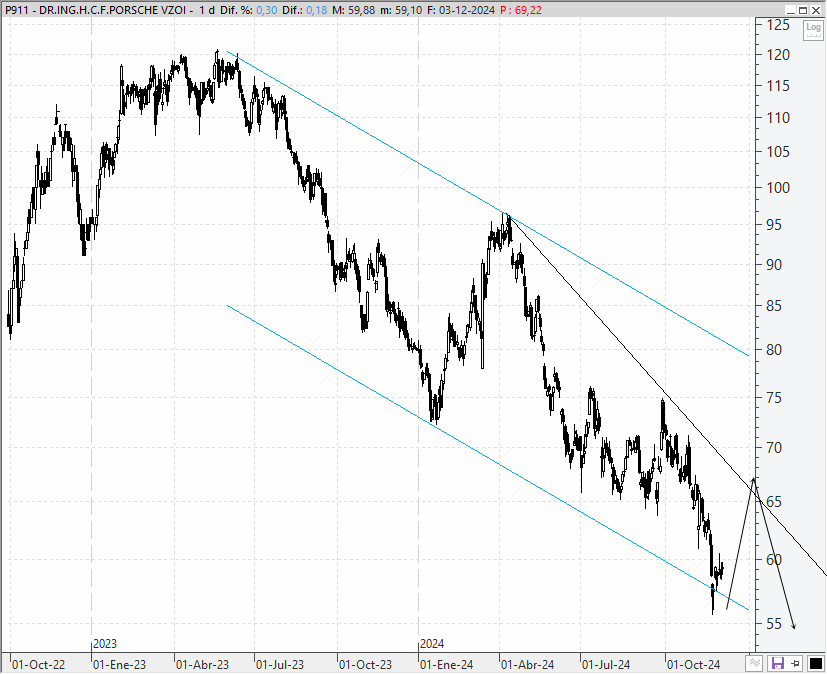The image size is (827, 674).
Task: Click the 95 price axis label
Action: pyautogui.click(x=774, y=225)
